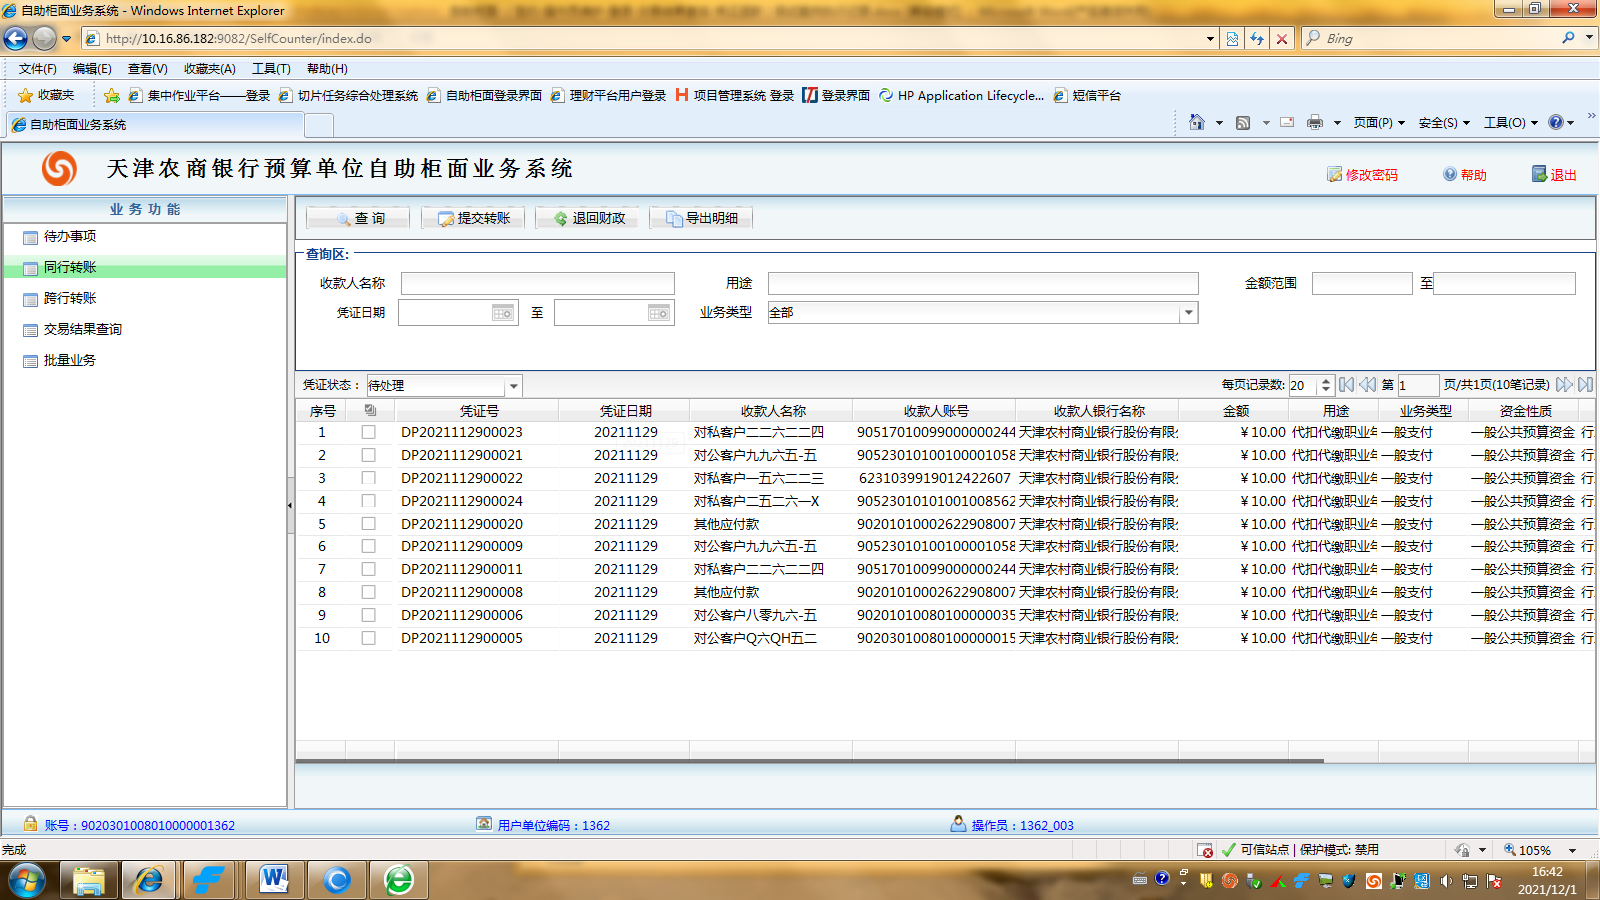The height and width of the screenshot is (900, 1600).
Task: Go to first page of records
Action: (1347, 385)
